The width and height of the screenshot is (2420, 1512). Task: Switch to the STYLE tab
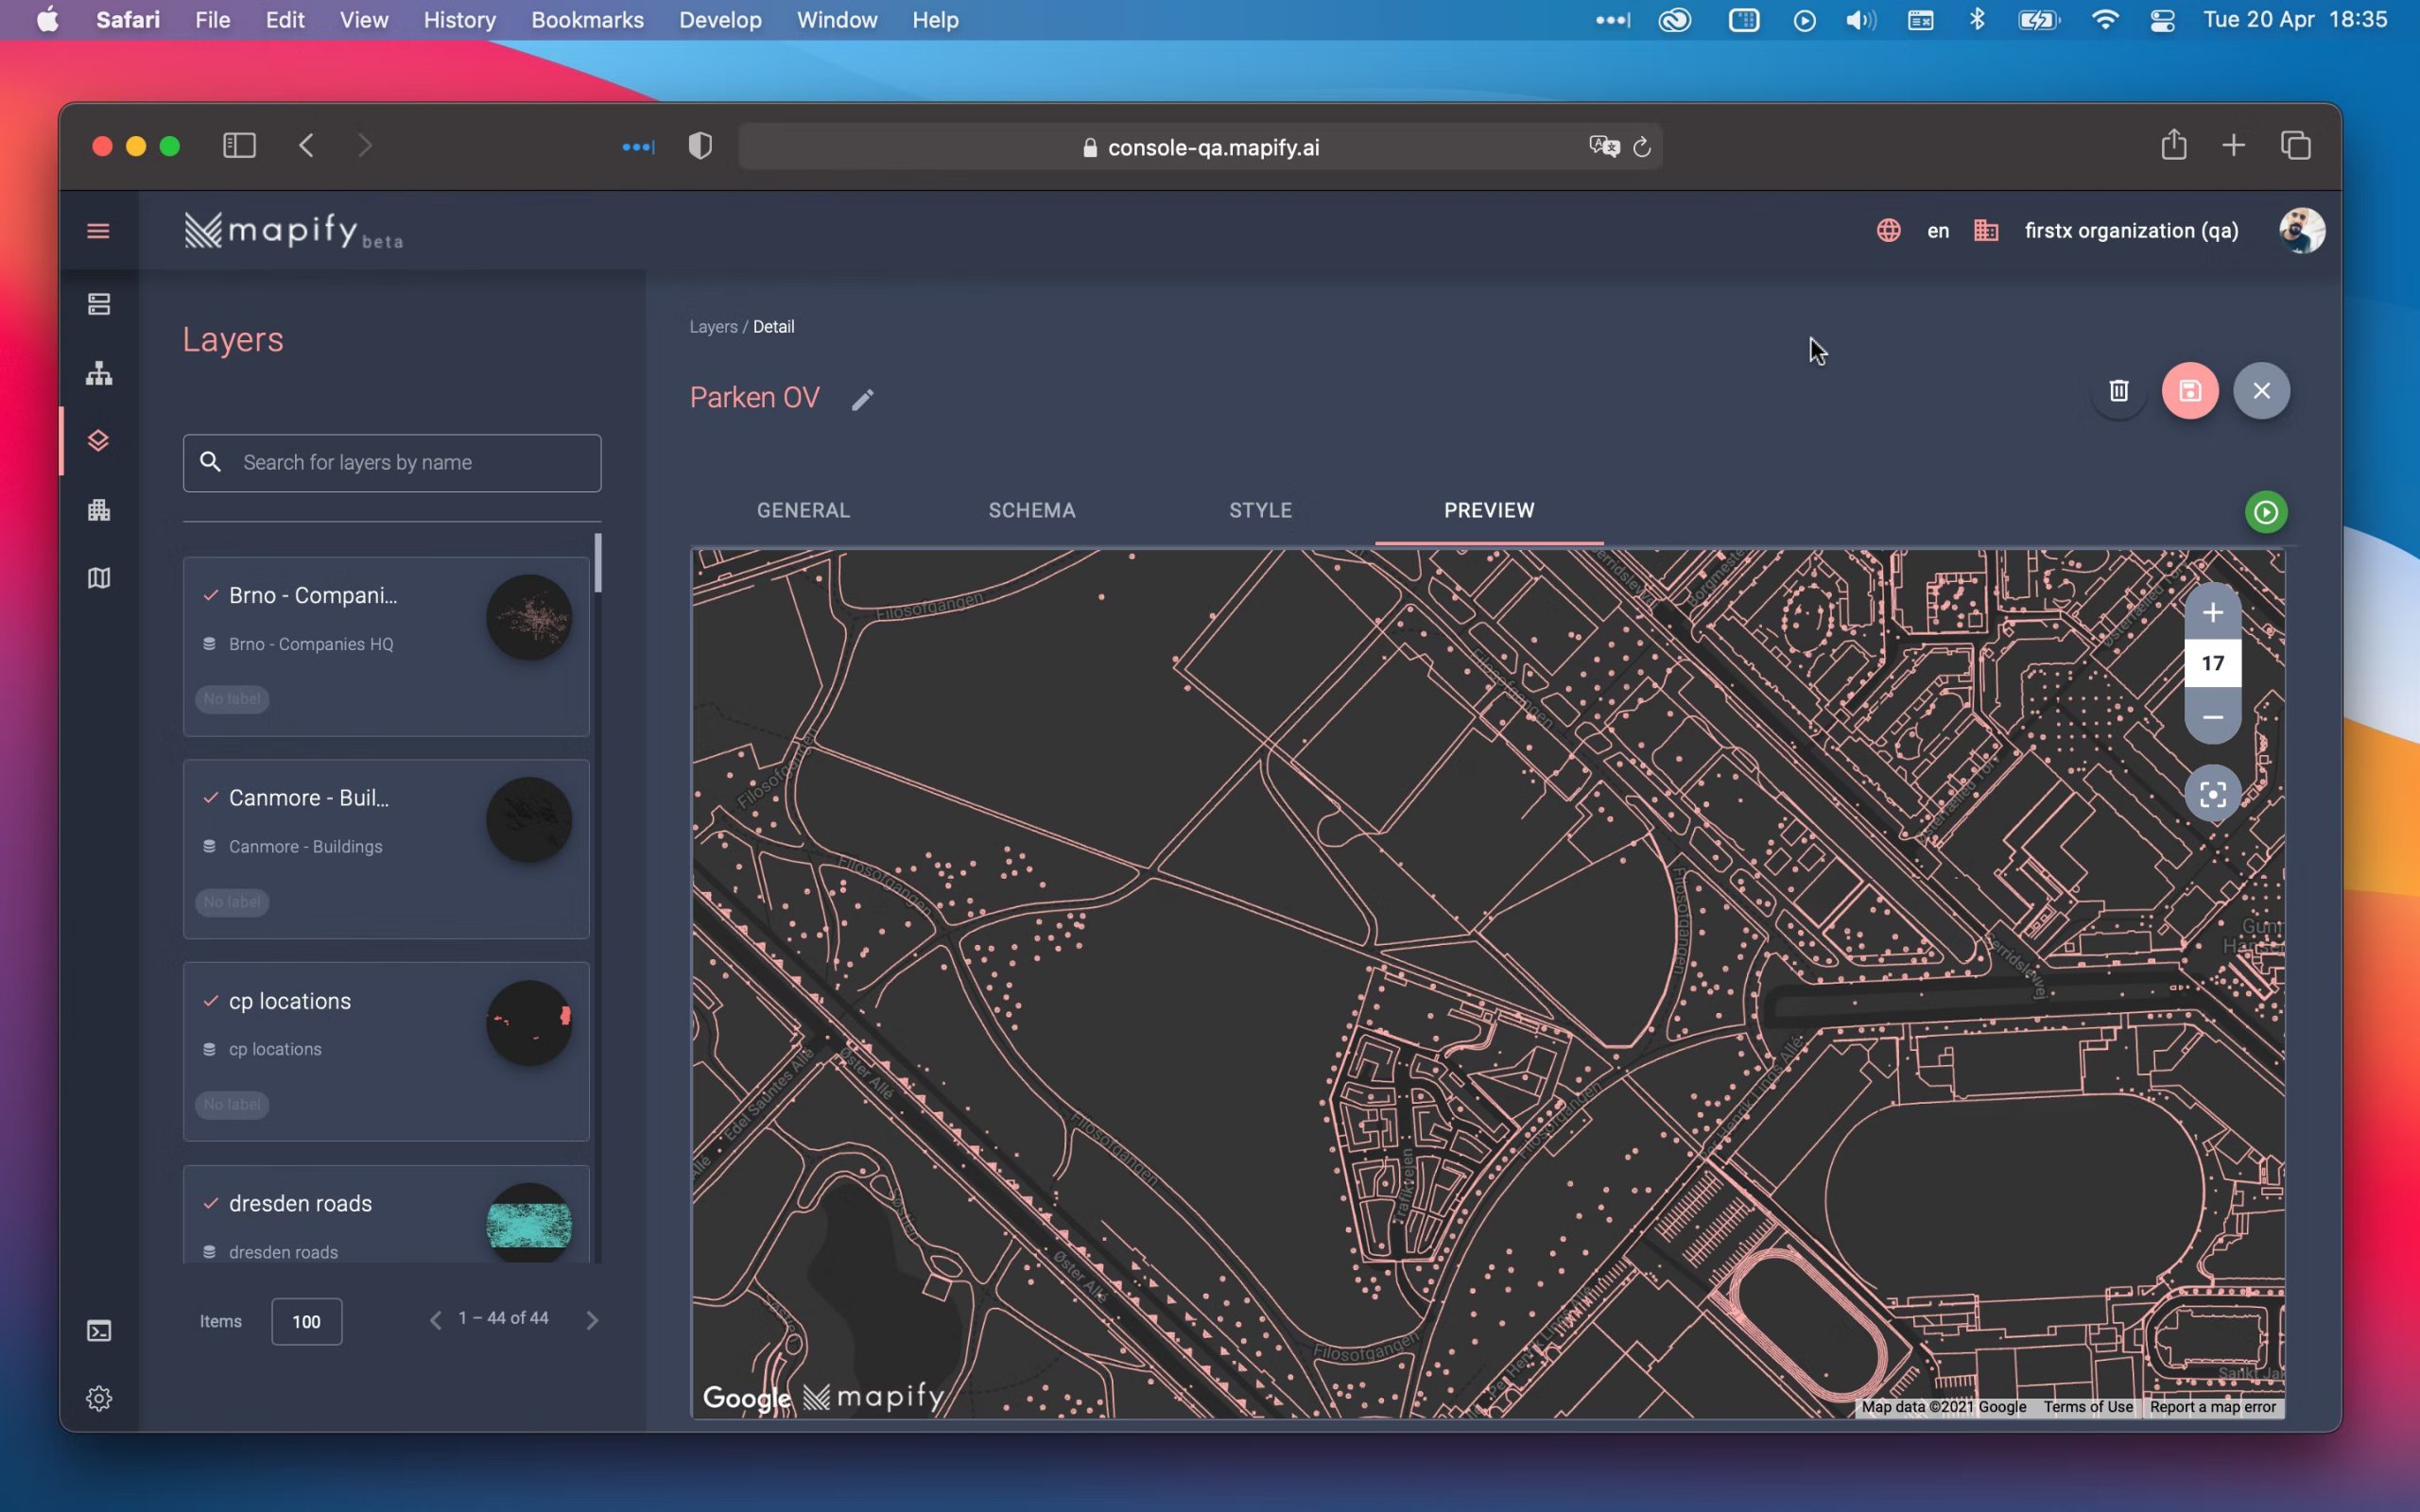(x=1260, y=511)
